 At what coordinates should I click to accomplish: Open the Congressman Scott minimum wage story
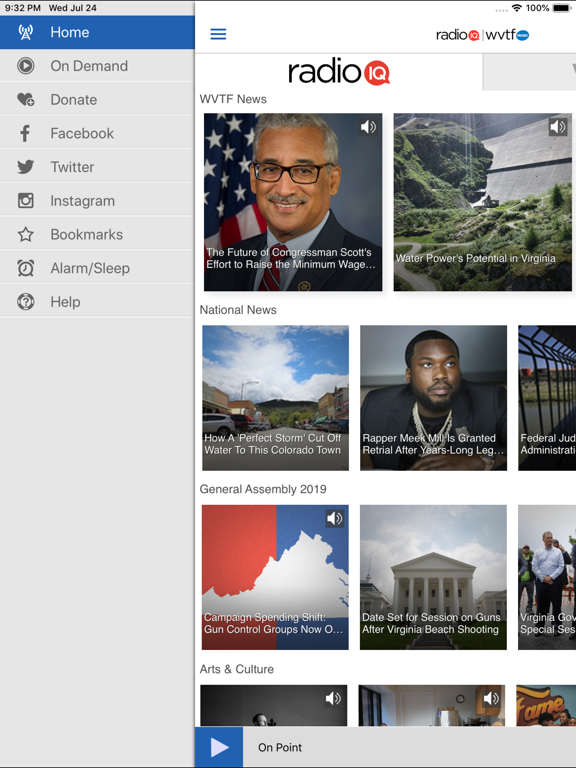tap(293, 202)
